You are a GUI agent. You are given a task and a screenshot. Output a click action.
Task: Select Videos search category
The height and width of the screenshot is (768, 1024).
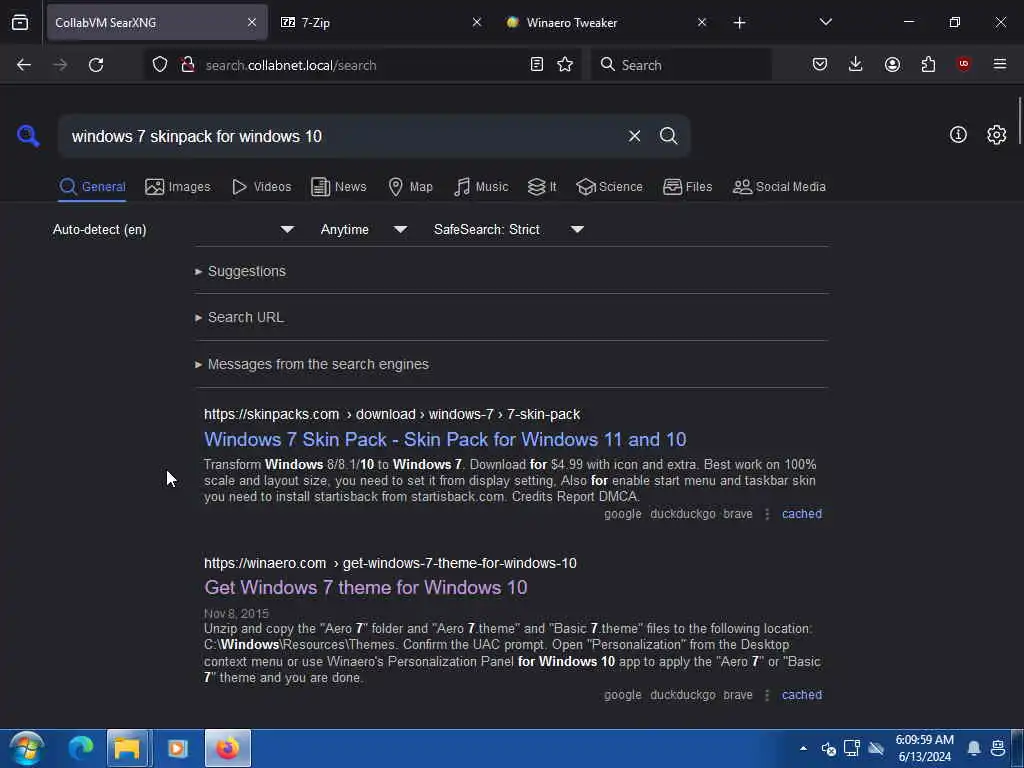click(262, 187)
